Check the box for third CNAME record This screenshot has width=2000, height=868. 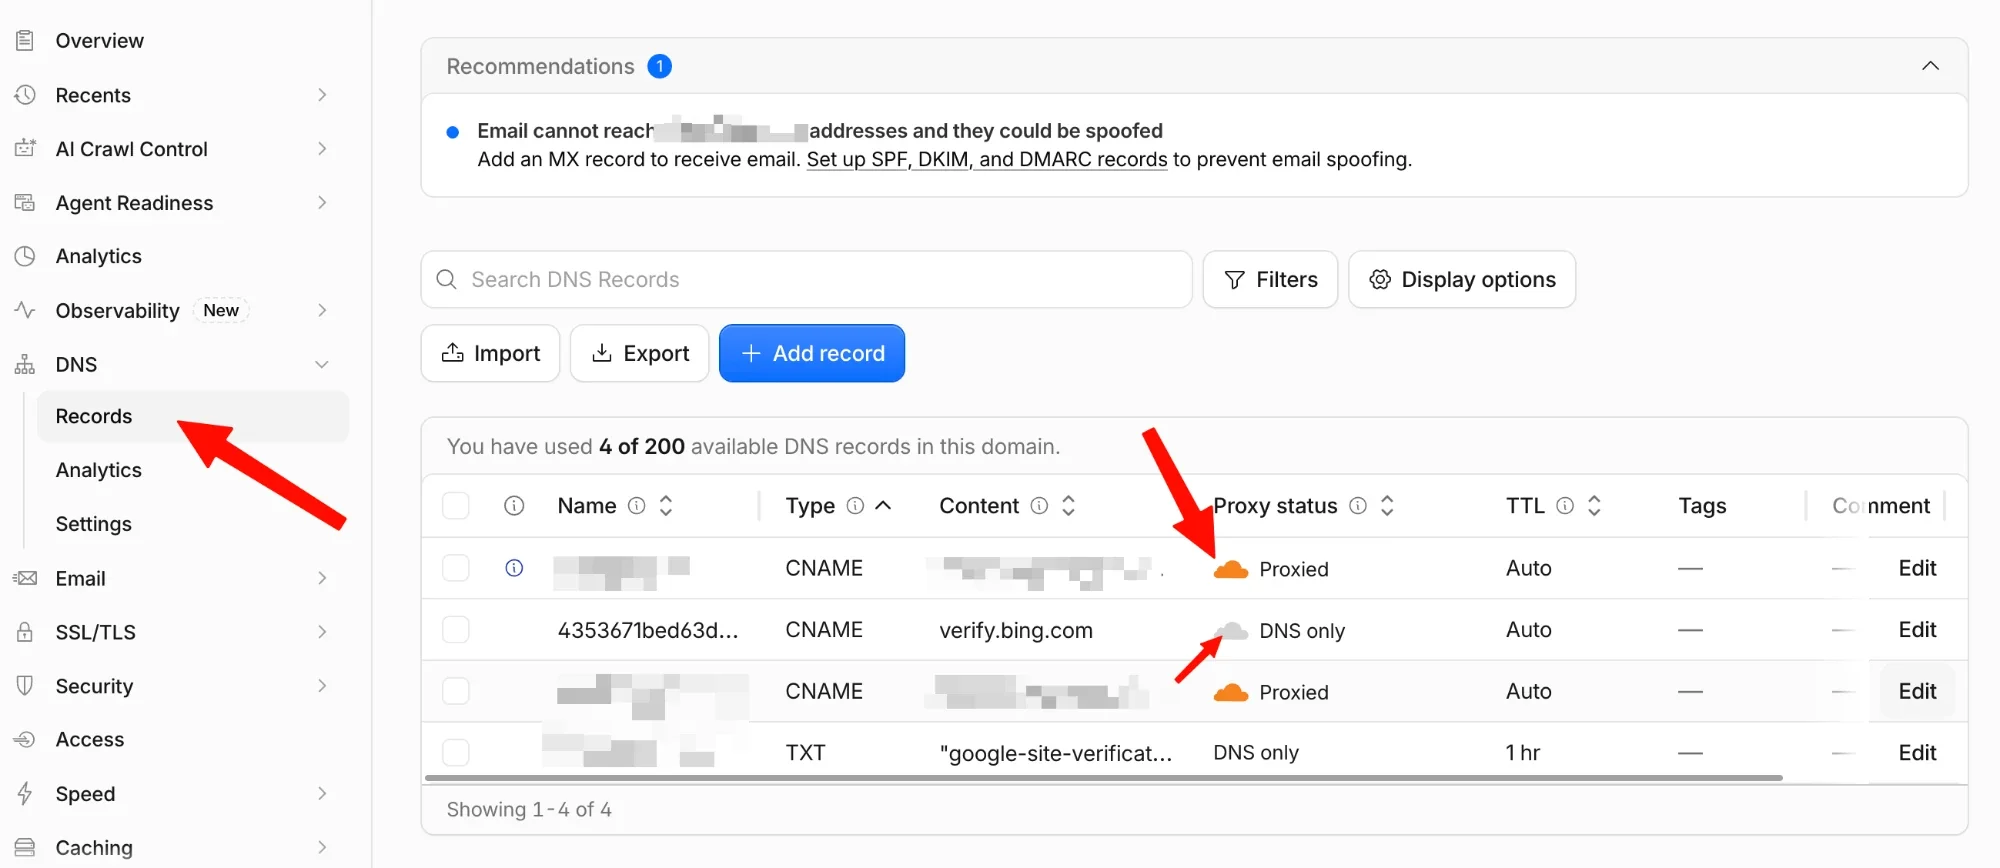click(456, 691)
